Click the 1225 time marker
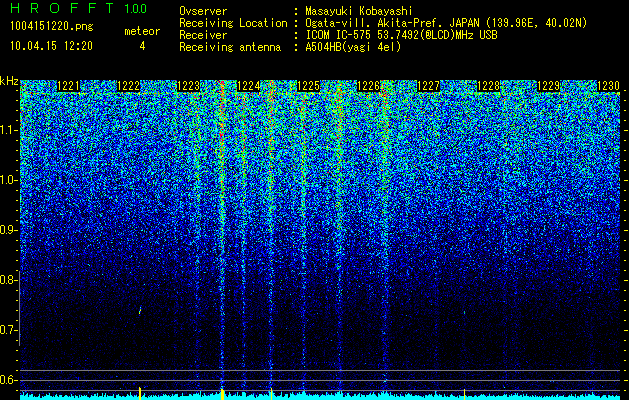 pyautogui.click(x=308, y=86)
